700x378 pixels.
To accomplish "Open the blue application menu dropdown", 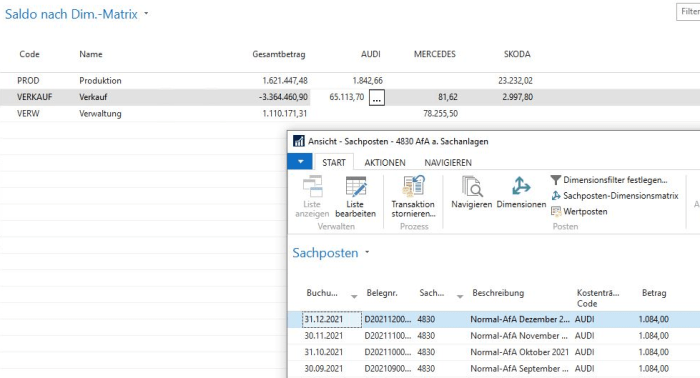I will click(x=300, y=162).
